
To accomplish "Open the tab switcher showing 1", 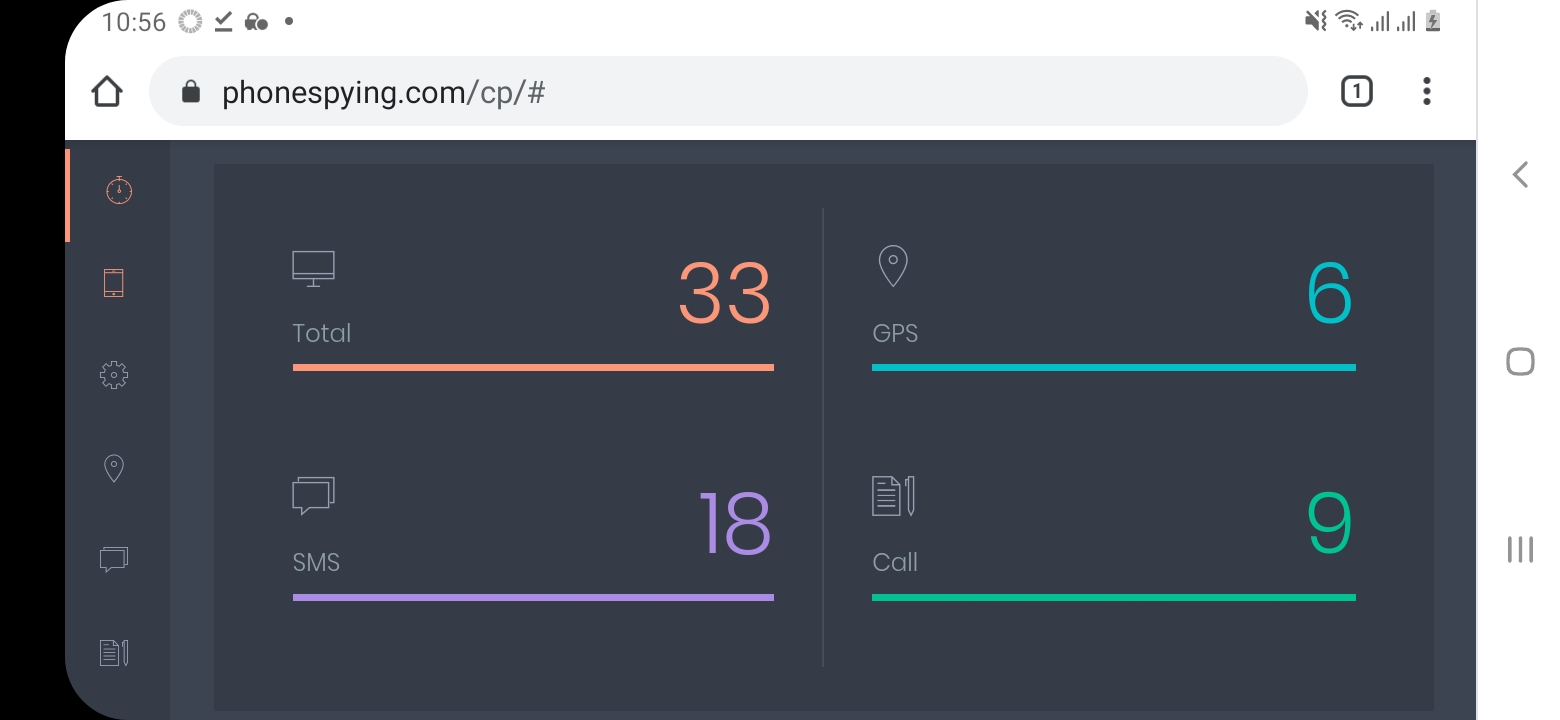I will (x=1356, y=92).
